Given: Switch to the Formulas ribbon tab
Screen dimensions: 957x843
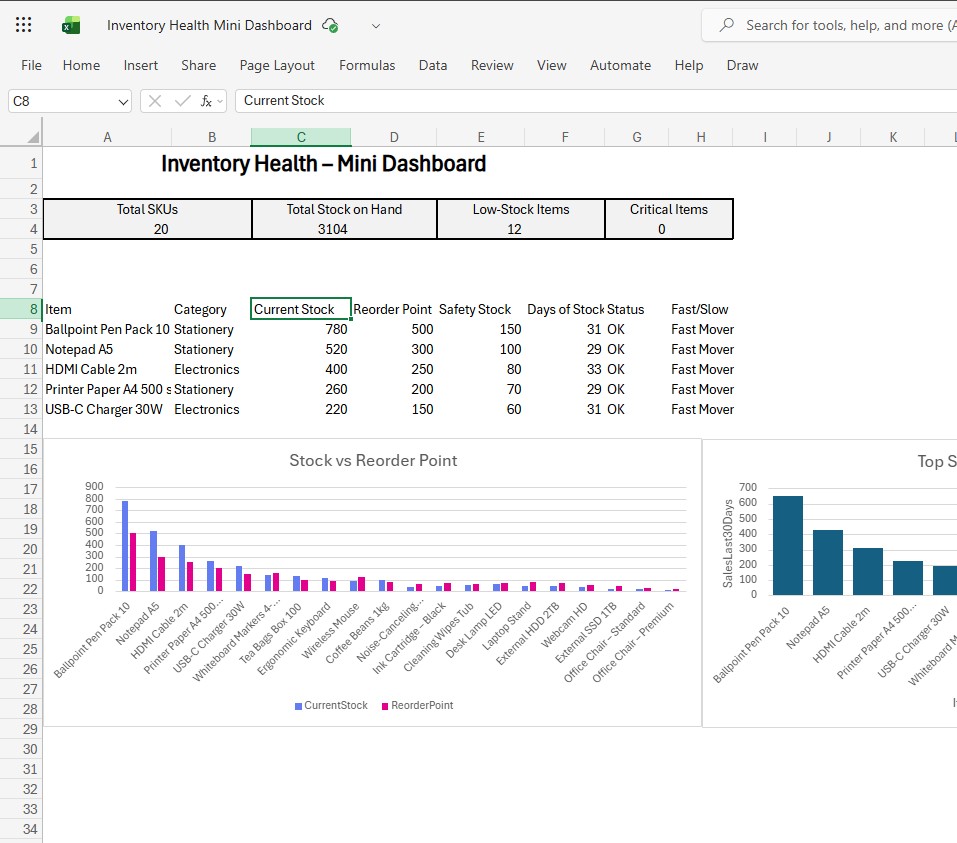Looking at the screenshot, I should pyautogui.click(x=367, y=65).
